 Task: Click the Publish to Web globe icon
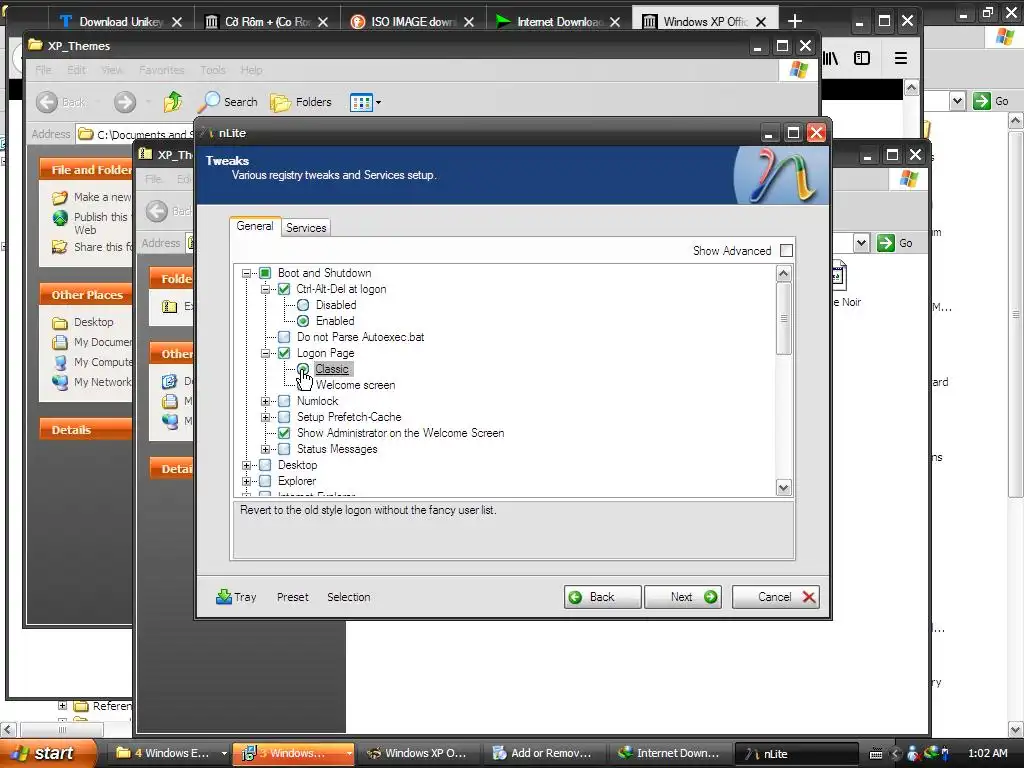60,217
